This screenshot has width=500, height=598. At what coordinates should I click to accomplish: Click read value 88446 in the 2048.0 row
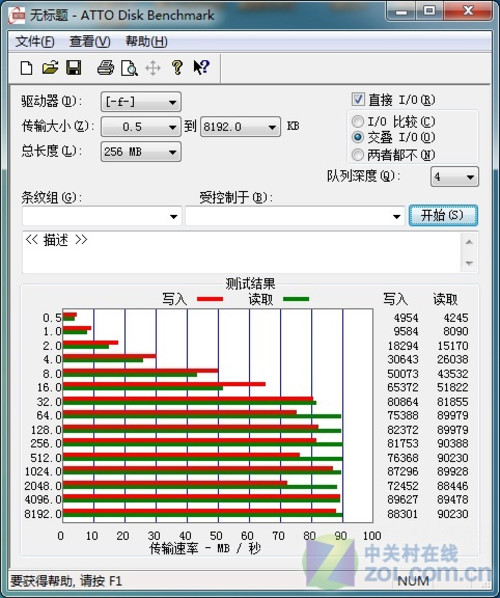(x=453, y=486)
